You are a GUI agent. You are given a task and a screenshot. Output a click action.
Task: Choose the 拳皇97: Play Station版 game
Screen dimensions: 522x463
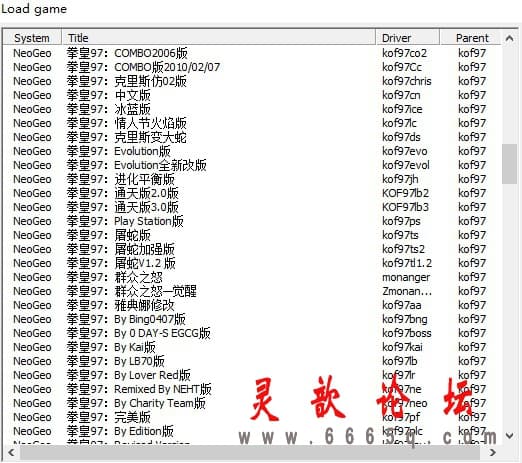[252, 221]
